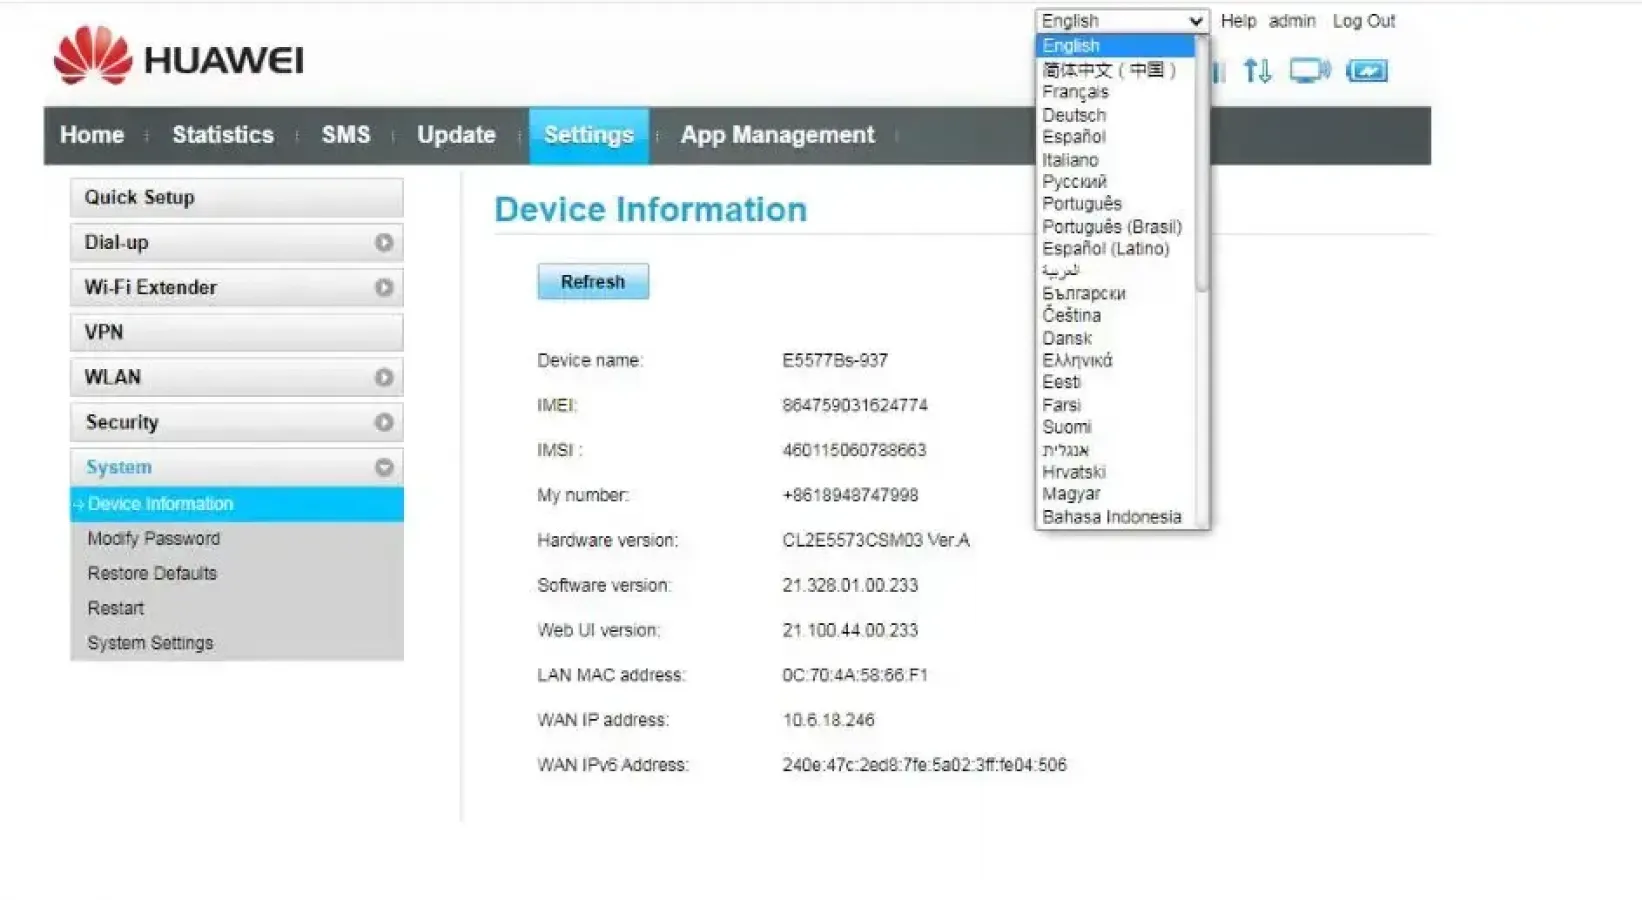Expand the WLAN section arrow
This screenshot has height=900, width=1642.
tap(383, 378)
